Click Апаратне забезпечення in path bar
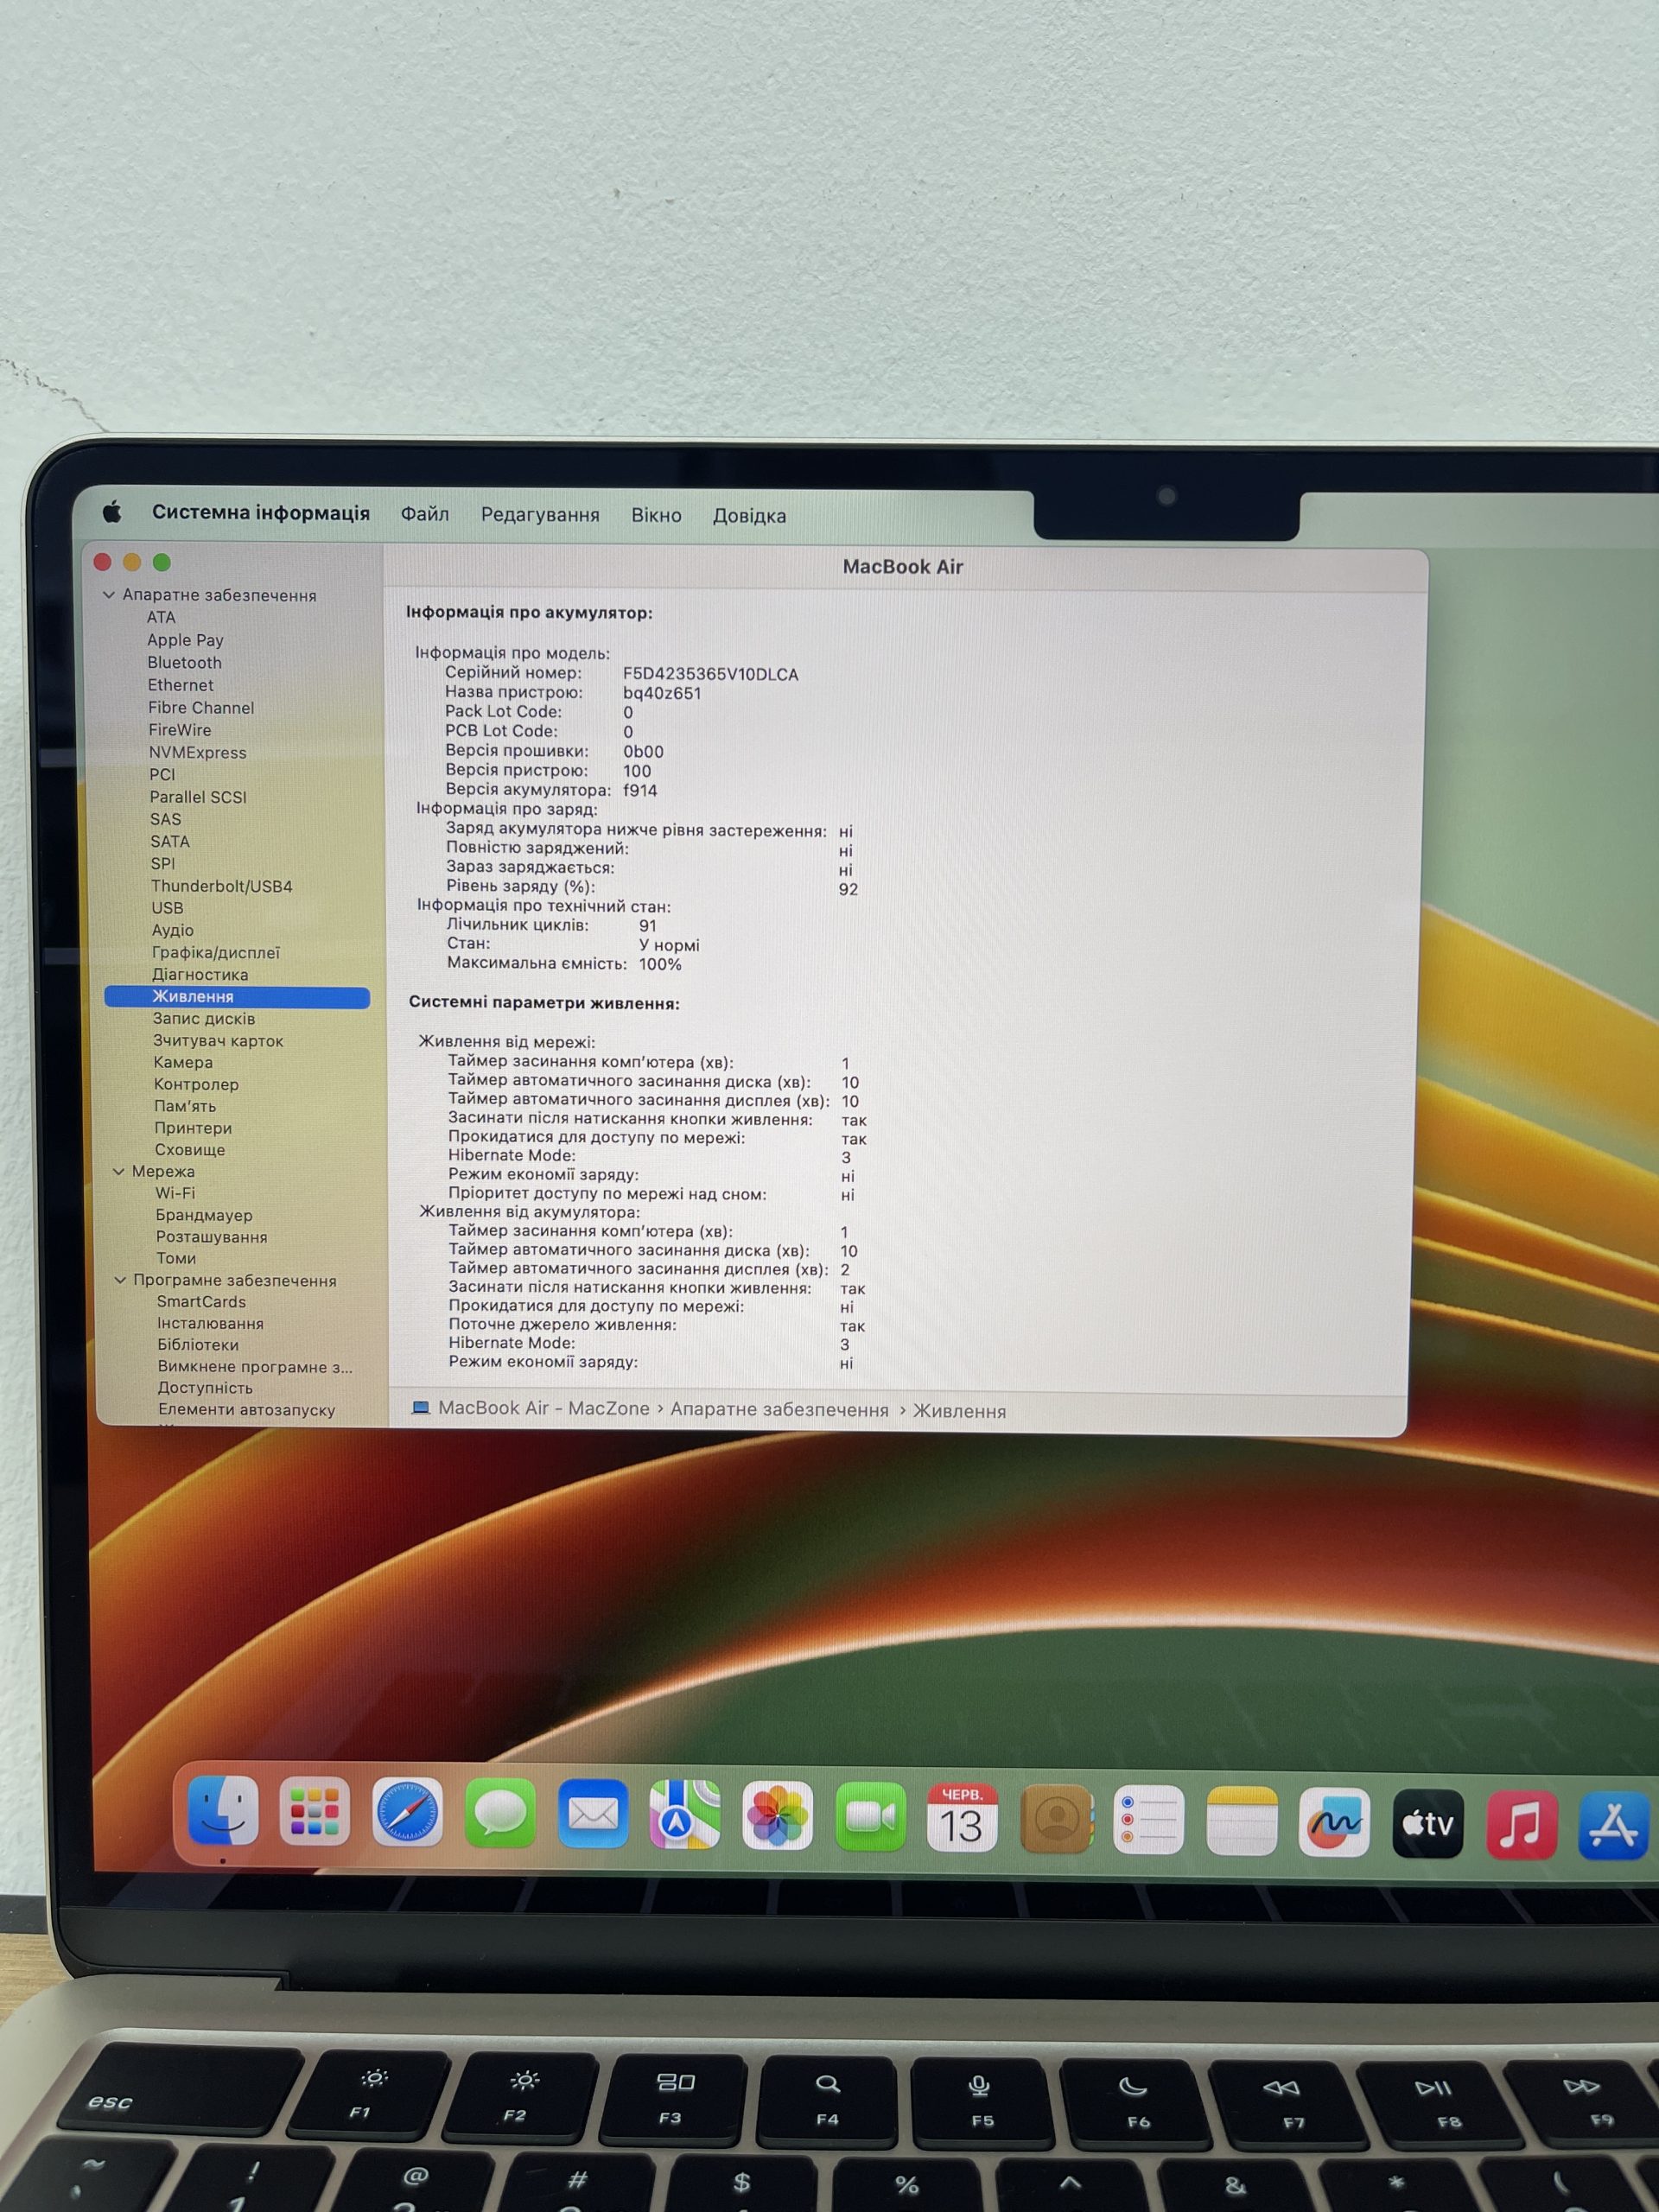Image resolution: width=1659 pixels, height=2212 pixels. click(779, 1410)
